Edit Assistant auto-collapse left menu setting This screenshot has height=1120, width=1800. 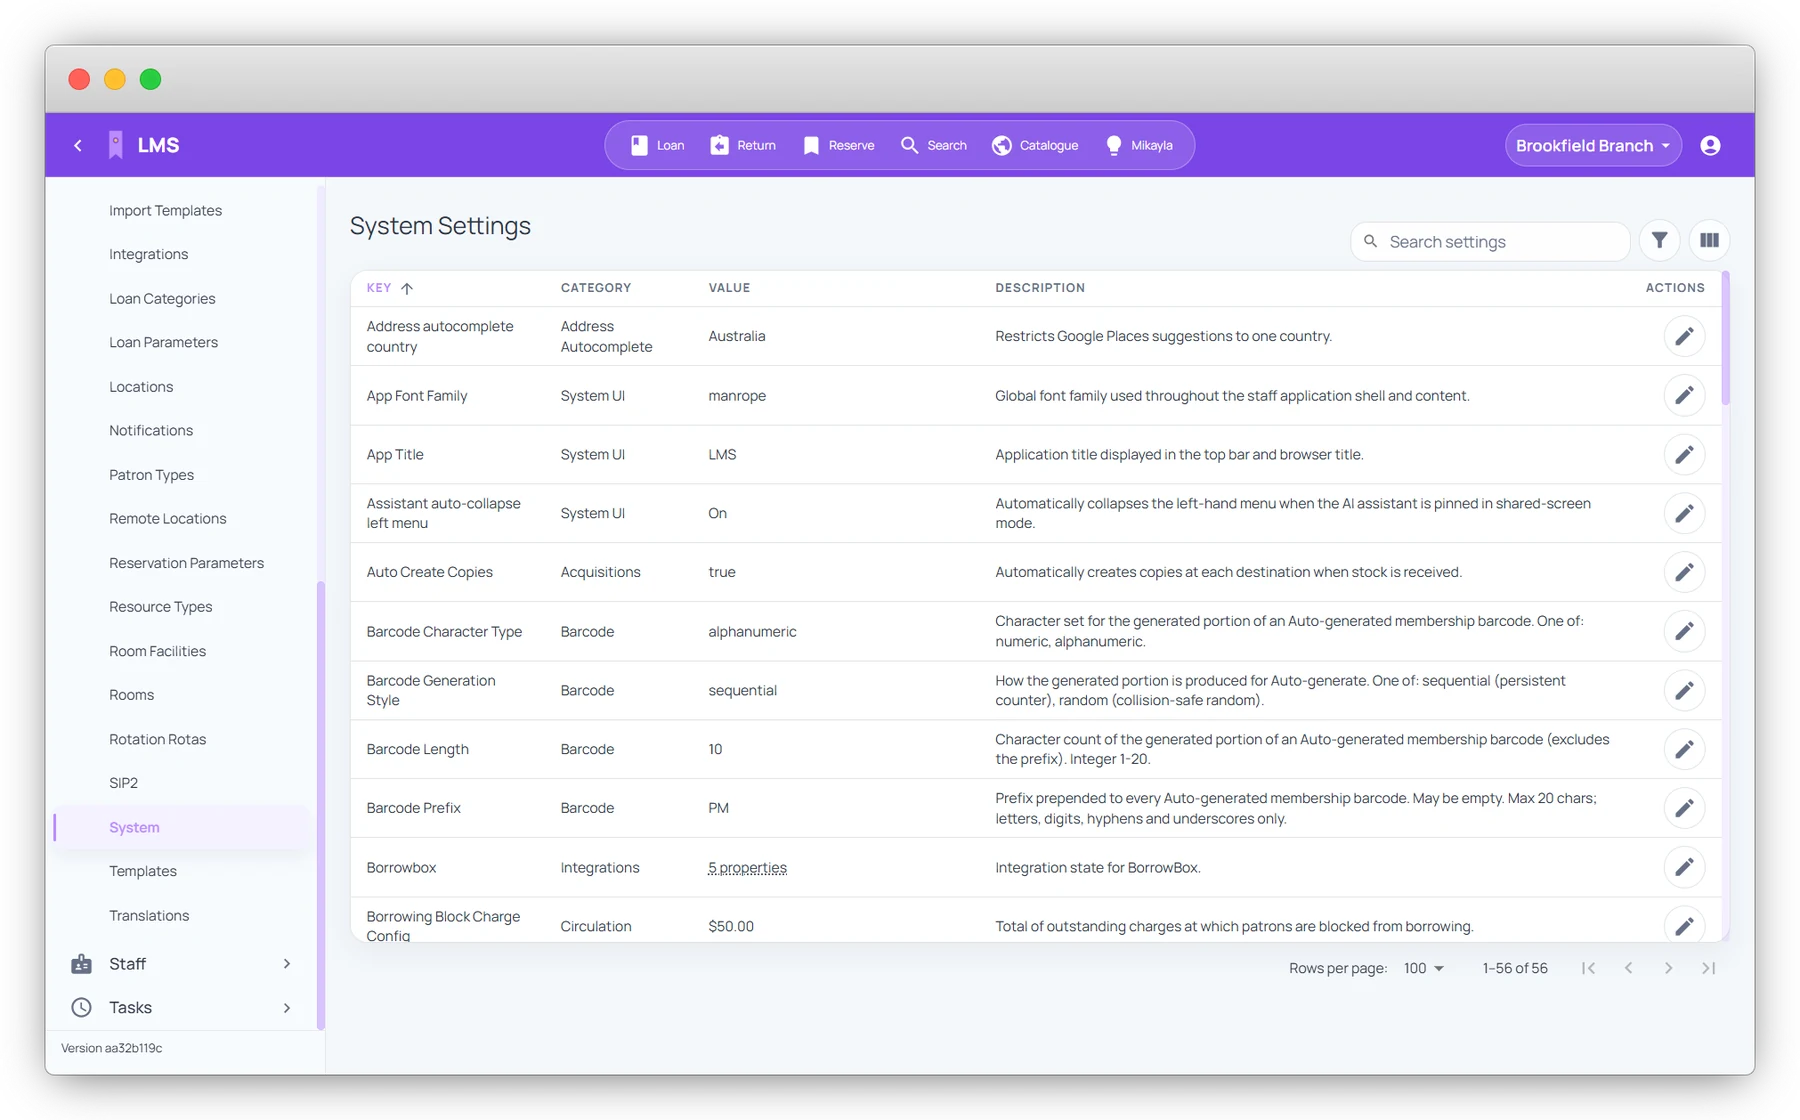pyautogui.click(x=1684, y=513)
